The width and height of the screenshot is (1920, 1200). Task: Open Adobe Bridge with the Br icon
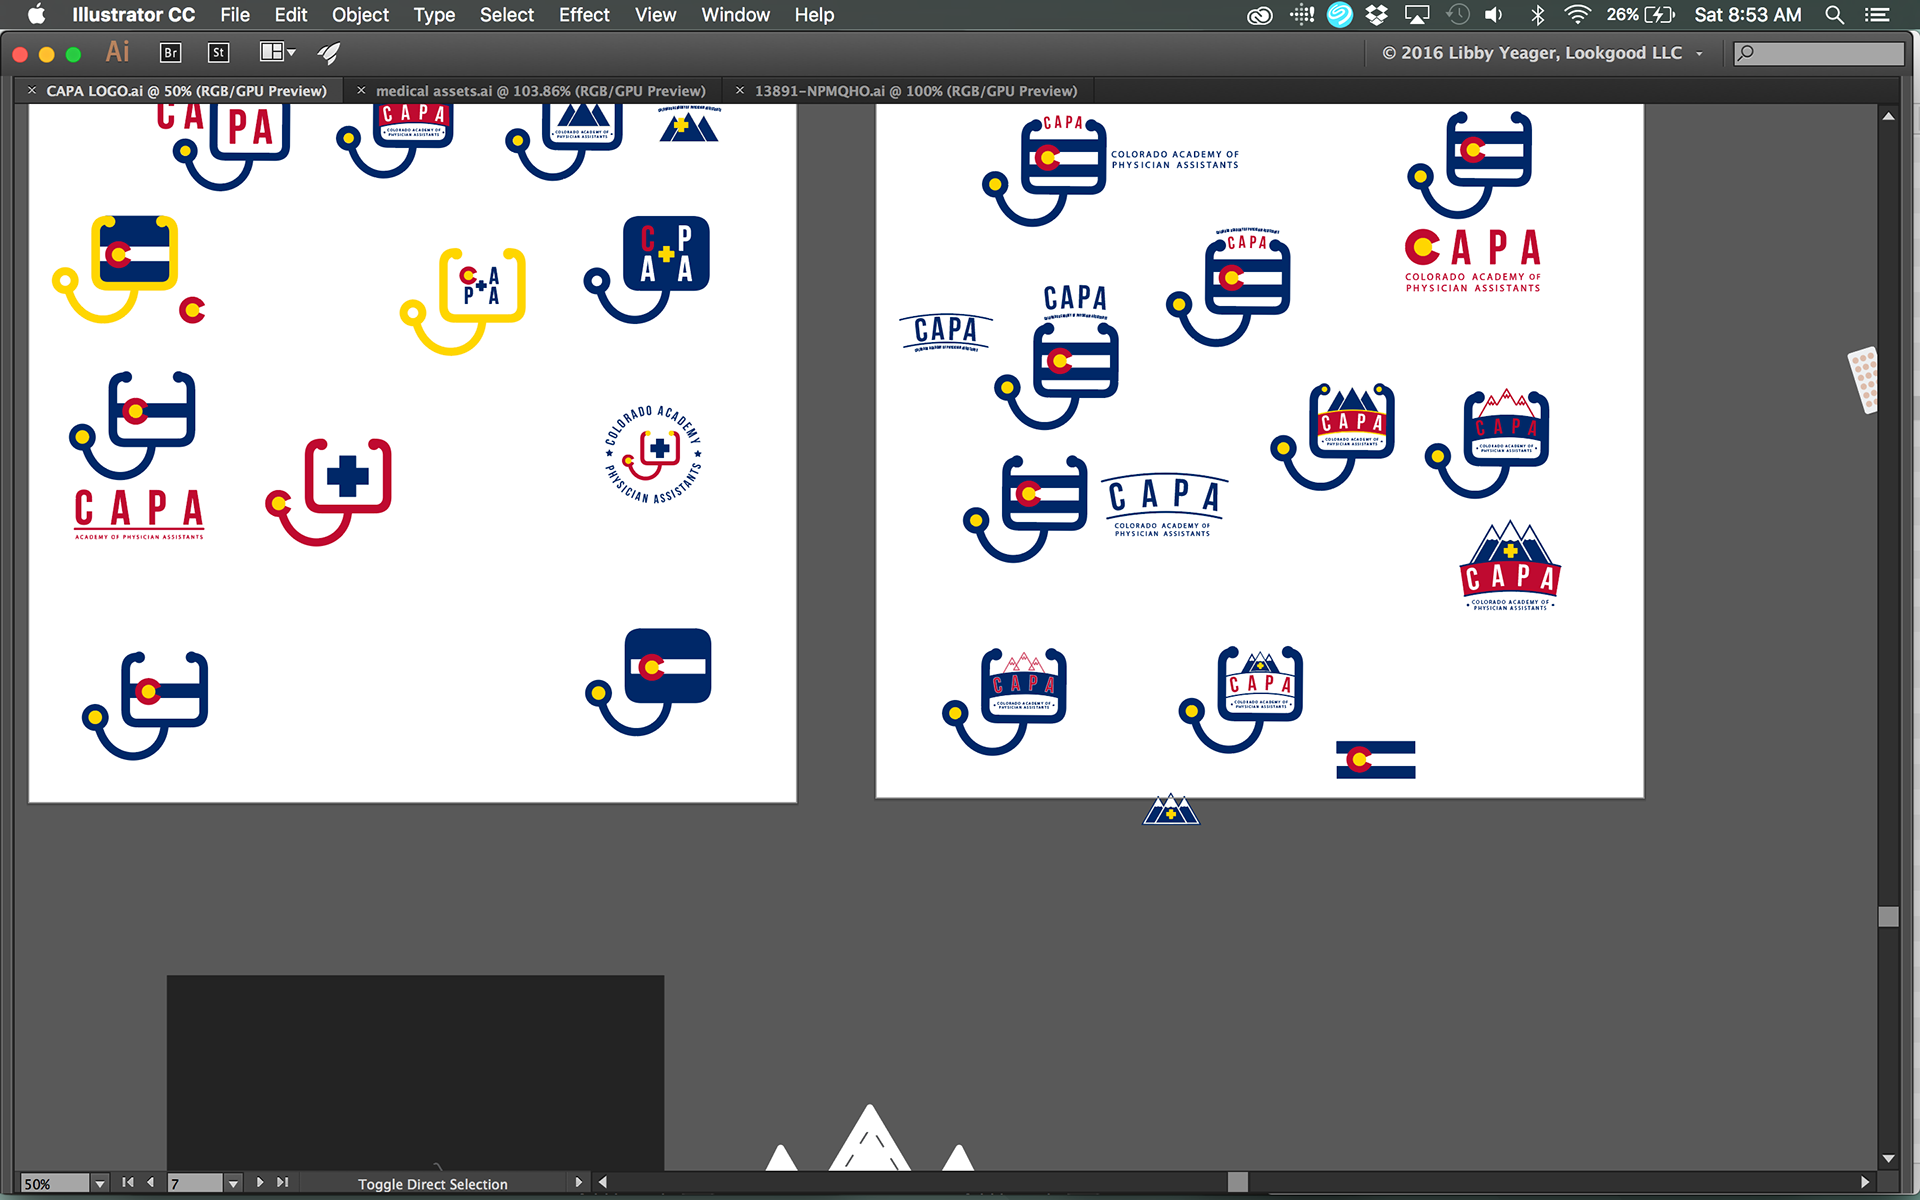pyautogui.click(x=170, y=53)
